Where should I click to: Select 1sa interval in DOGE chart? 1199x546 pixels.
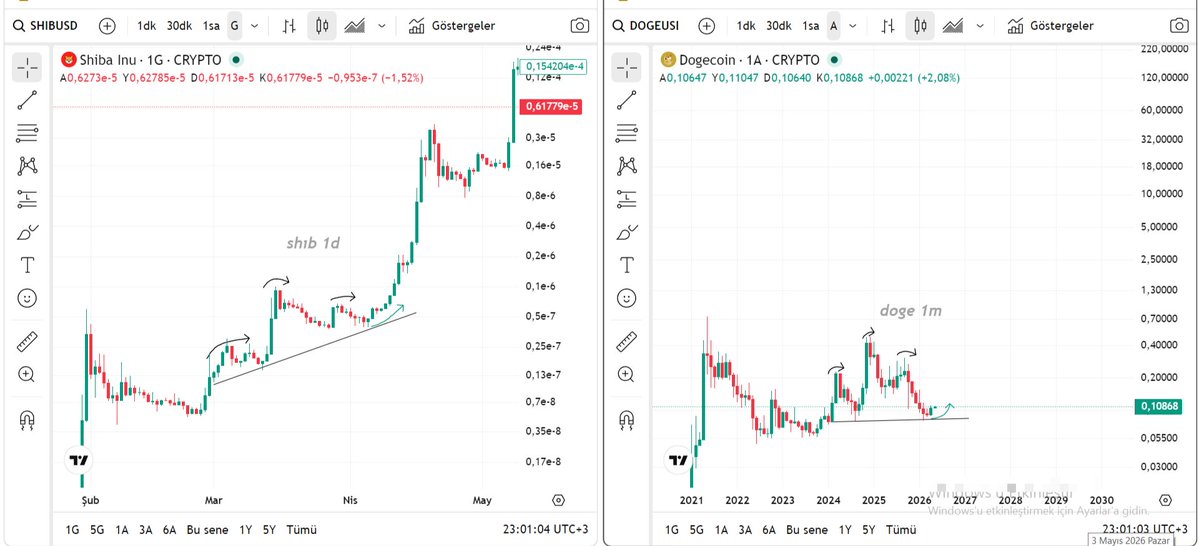tap(811, 26)
